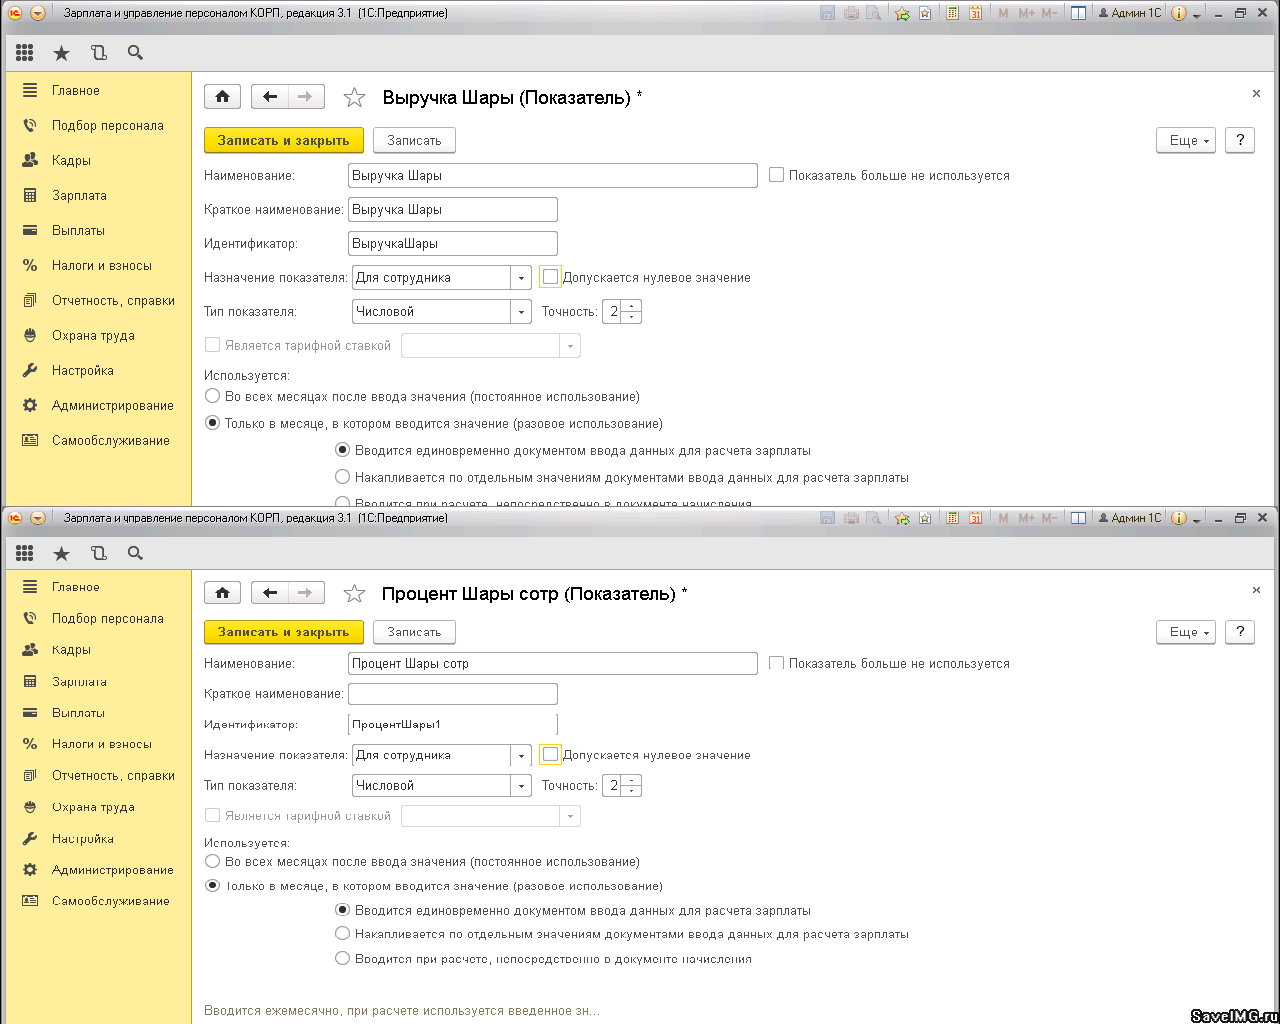This screenshot has width=1280, height=1024.
Task: Open history icon in the top window toolbar
Action: (98, 53)
